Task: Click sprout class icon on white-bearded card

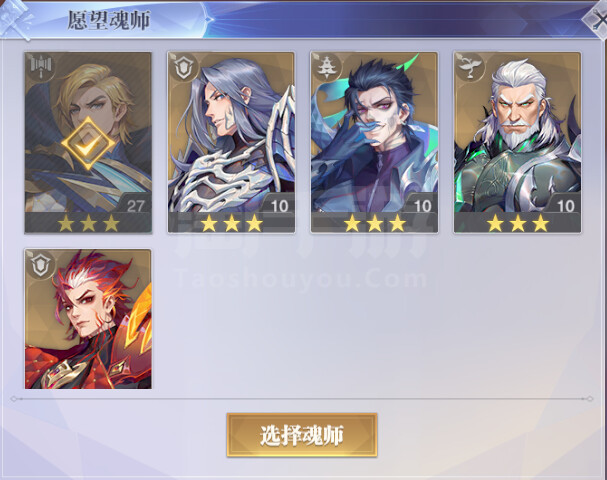Action: 470,68
